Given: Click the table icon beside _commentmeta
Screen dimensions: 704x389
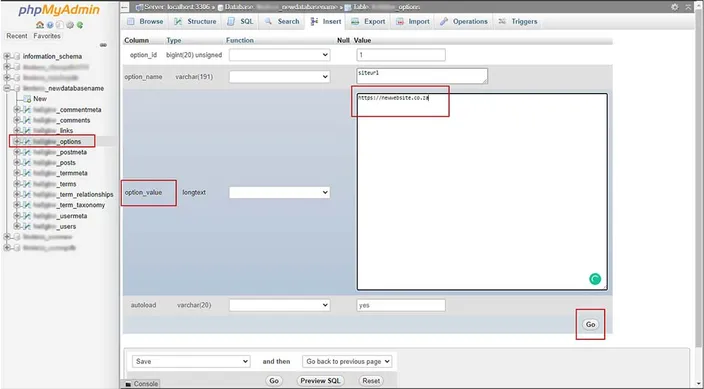Looking at the screenshot, I should [27, 110].
